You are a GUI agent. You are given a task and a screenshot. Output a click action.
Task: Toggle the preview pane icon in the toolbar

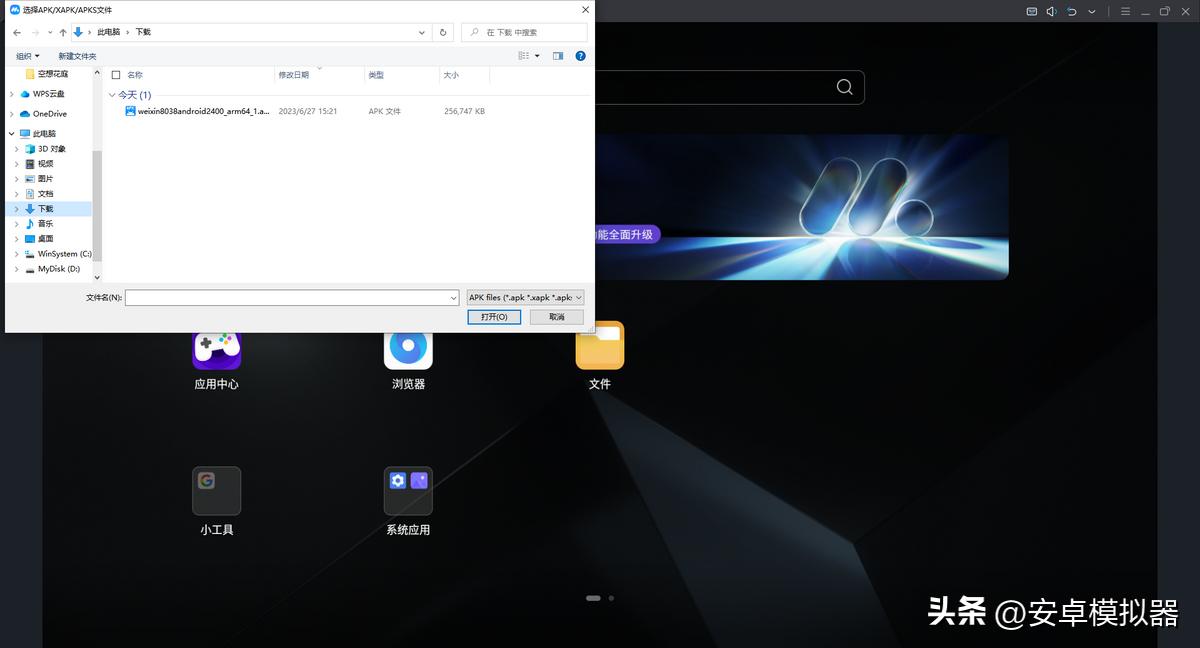[x=558, y=55]
